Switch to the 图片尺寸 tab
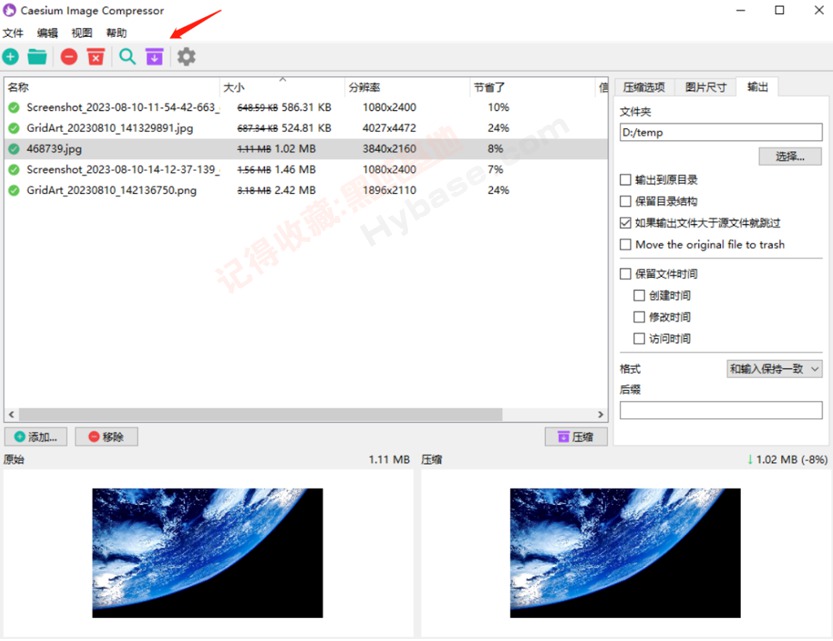 706,87
